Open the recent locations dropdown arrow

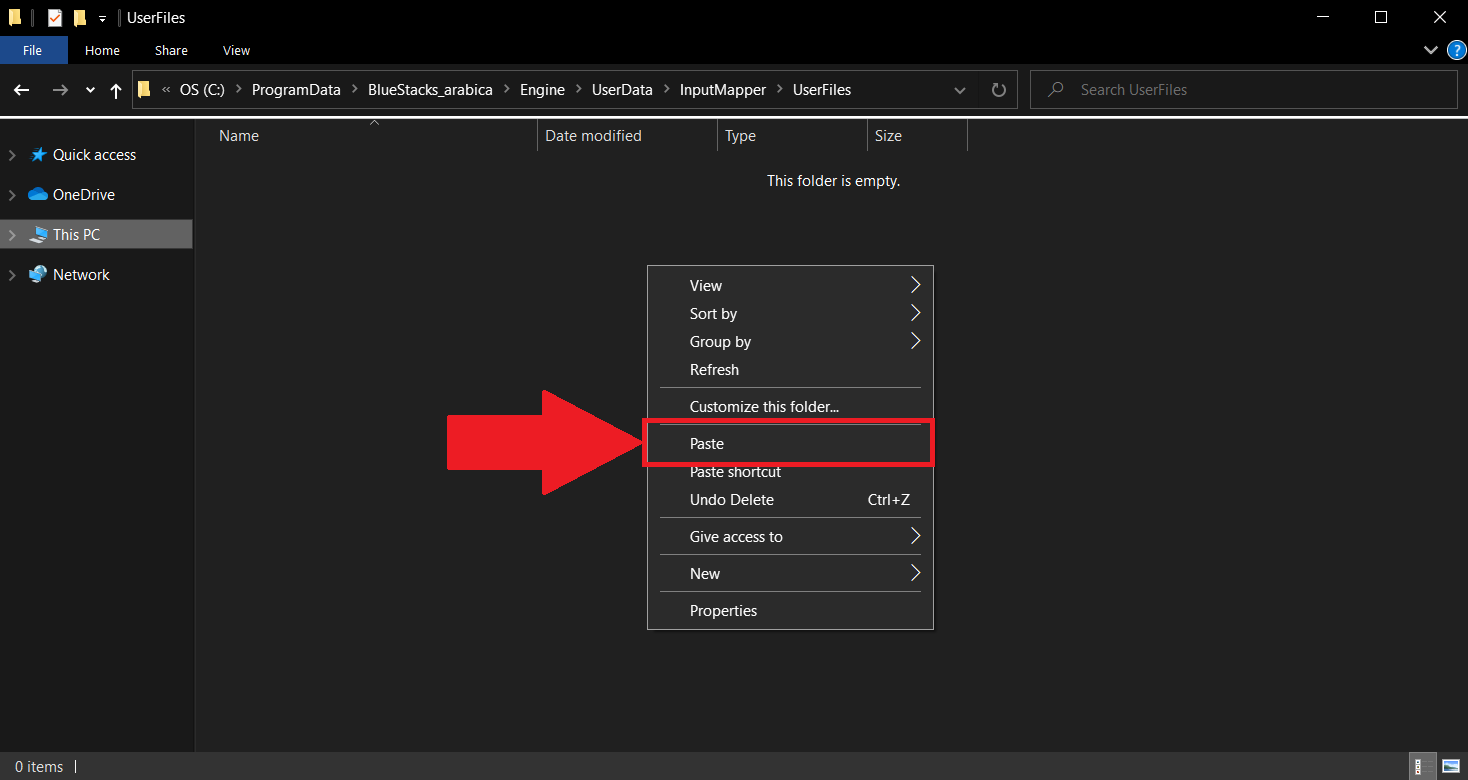click(90, 90)
